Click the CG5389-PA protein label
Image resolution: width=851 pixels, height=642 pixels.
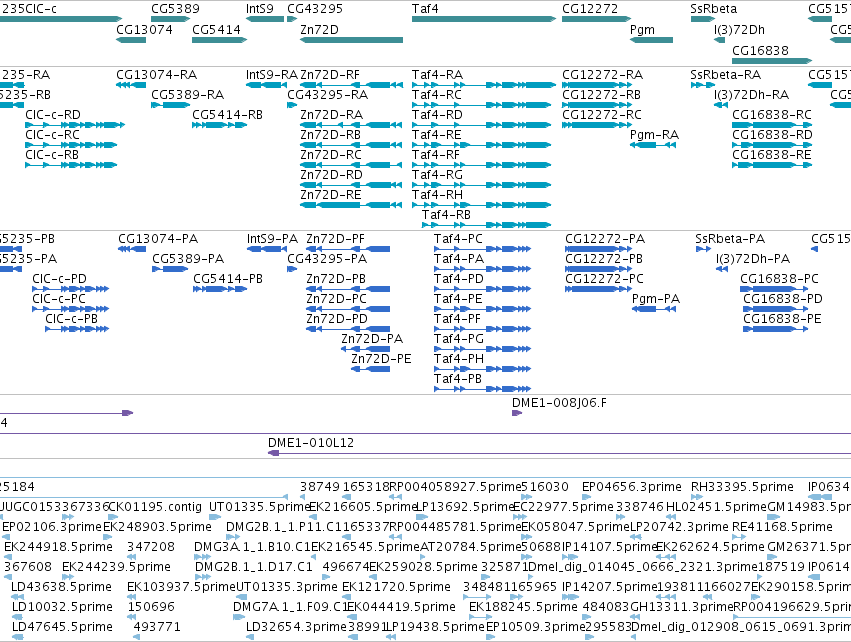coord(188,258)
